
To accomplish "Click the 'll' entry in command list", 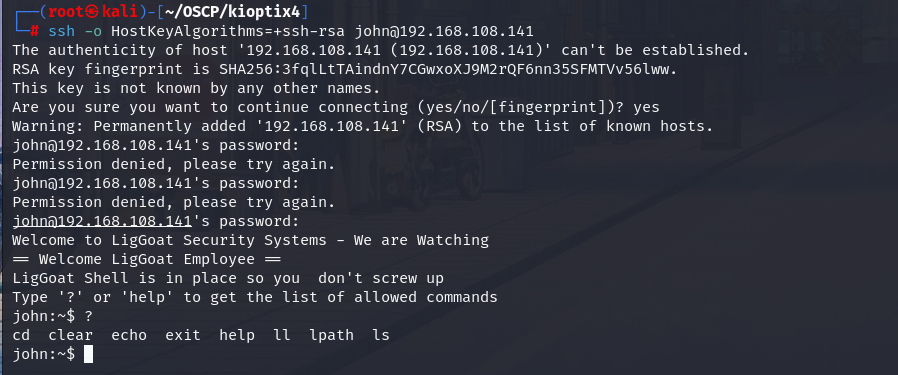I will (282, 335).
